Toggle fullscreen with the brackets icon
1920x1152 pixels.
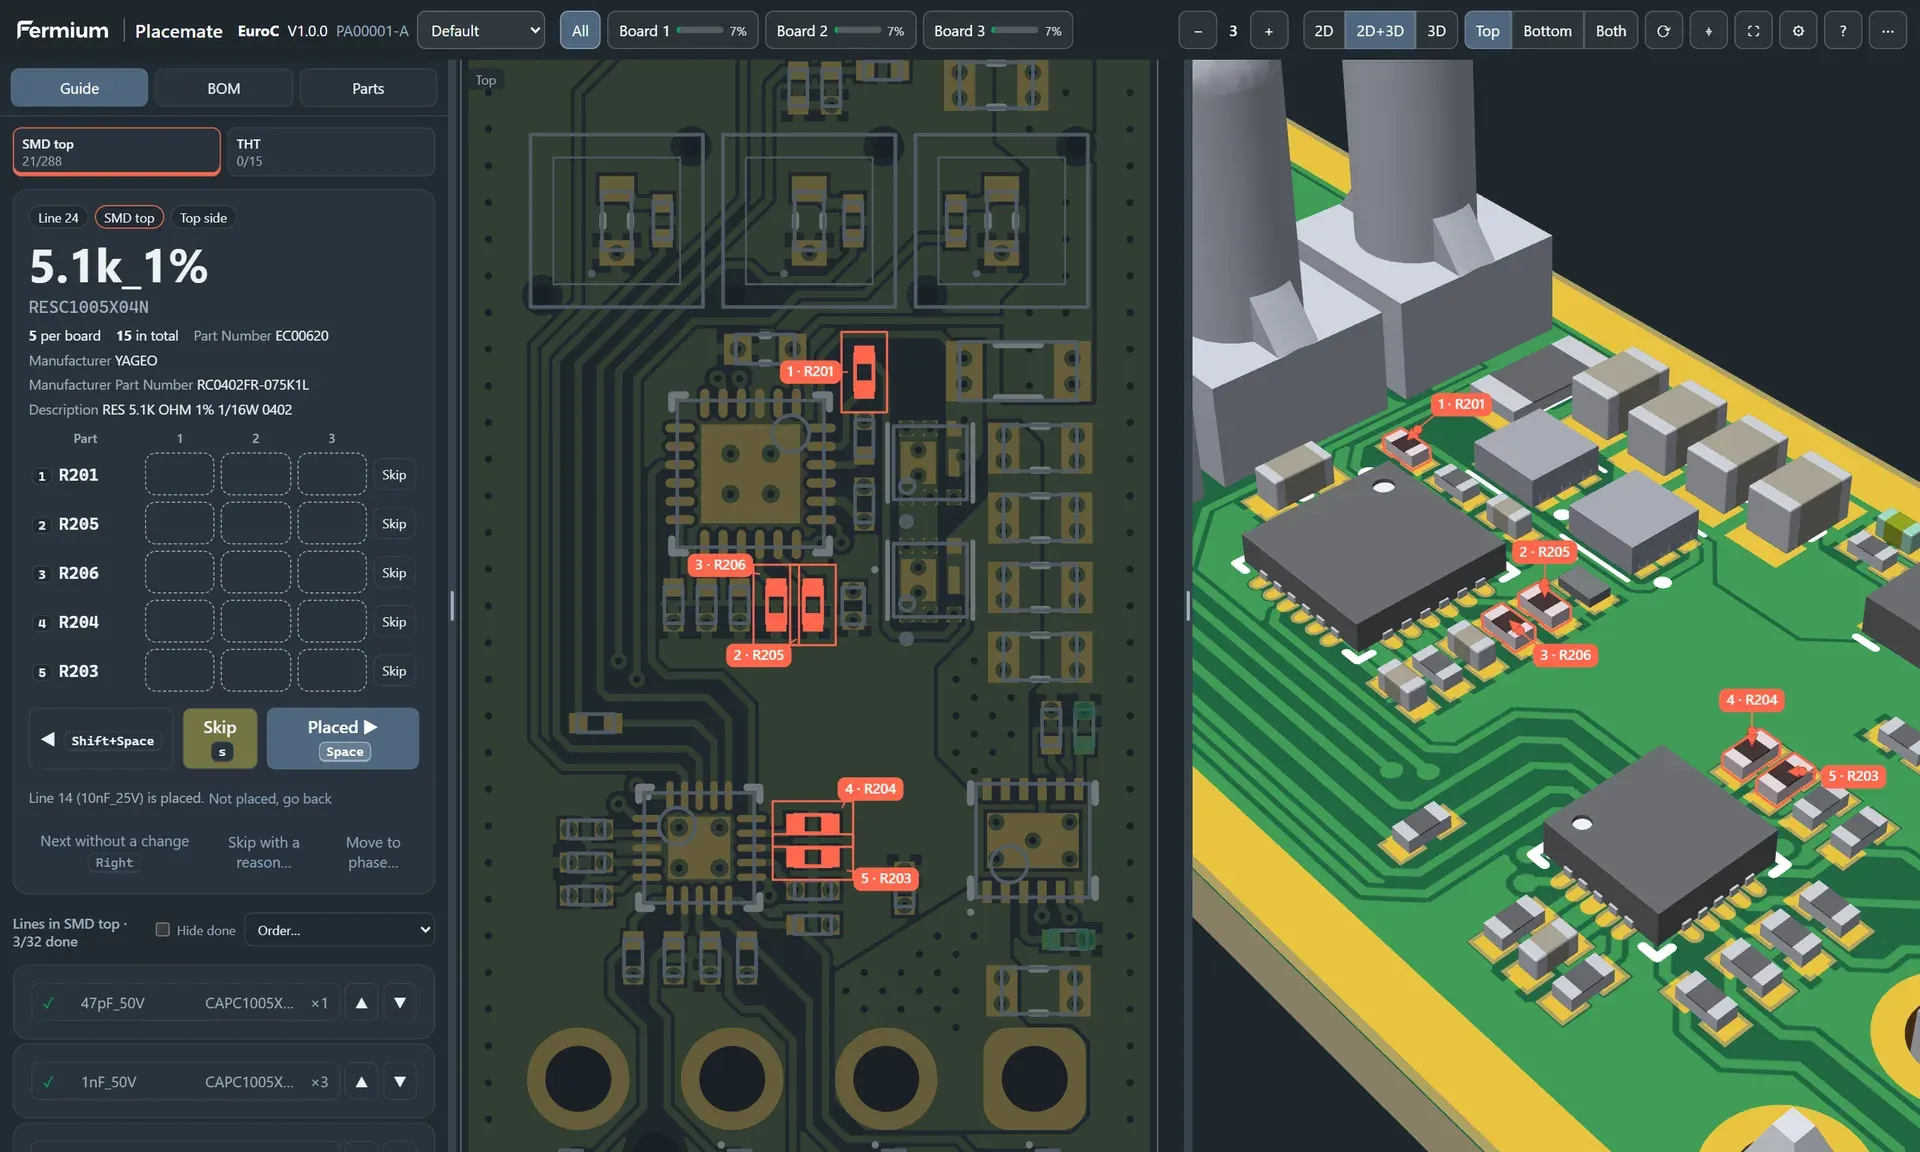pyautogui.click(x=1753, y=31)
